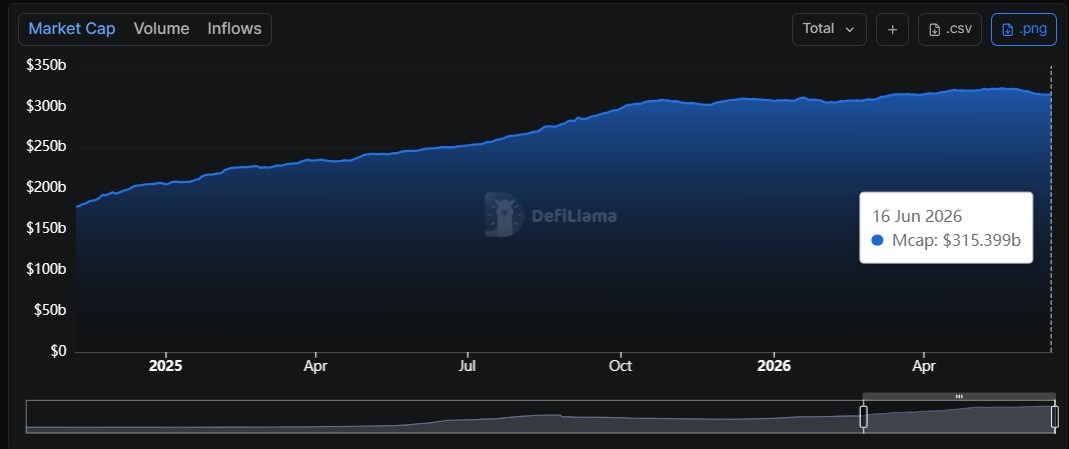The height and width of the screenshot is (449, 1069).
Task: Open the Total dropdown
Action: click(829, 29)
